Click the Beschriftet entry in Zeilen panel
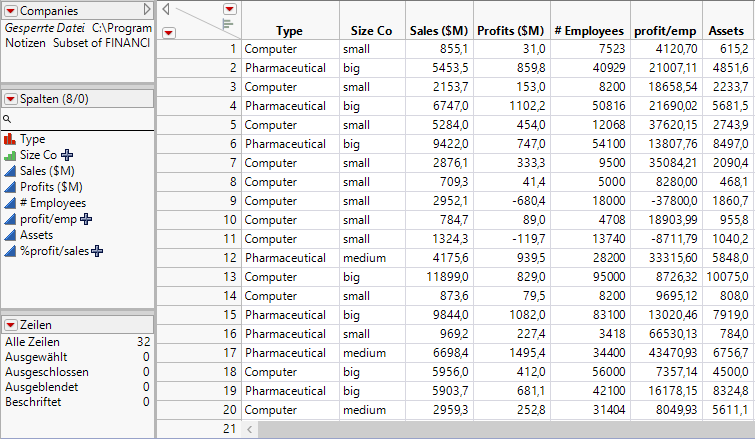This screenshot has height=439, width=755. click(x=78, y=402)
